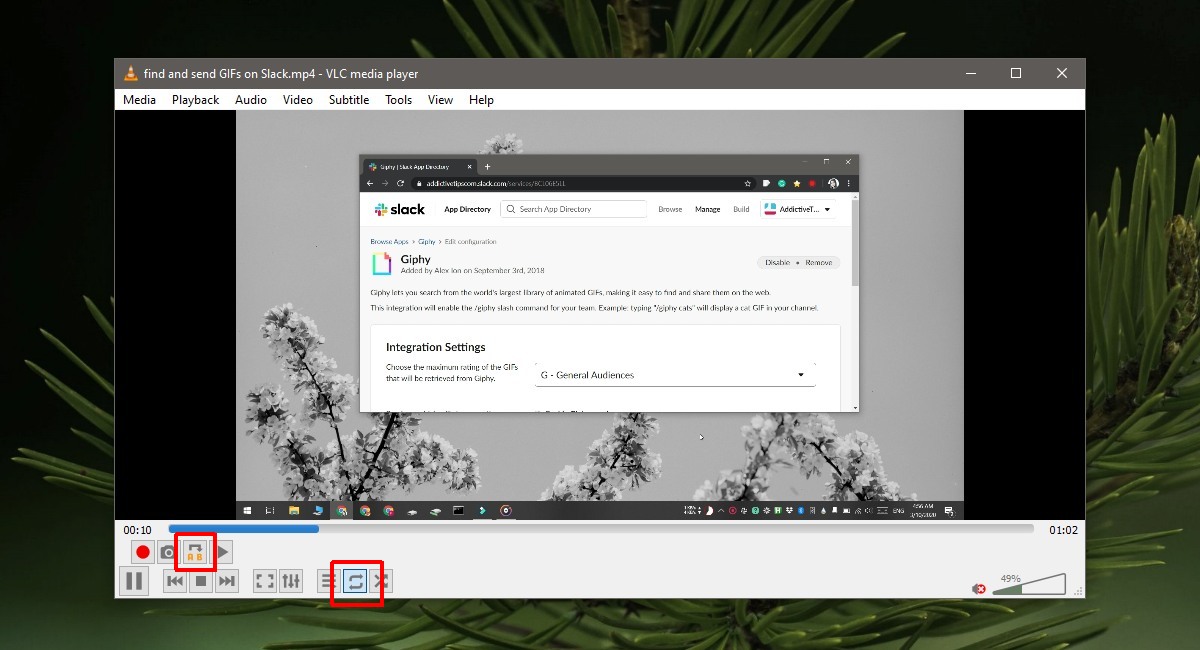Open the Audio menu

(x=251, y=100)
